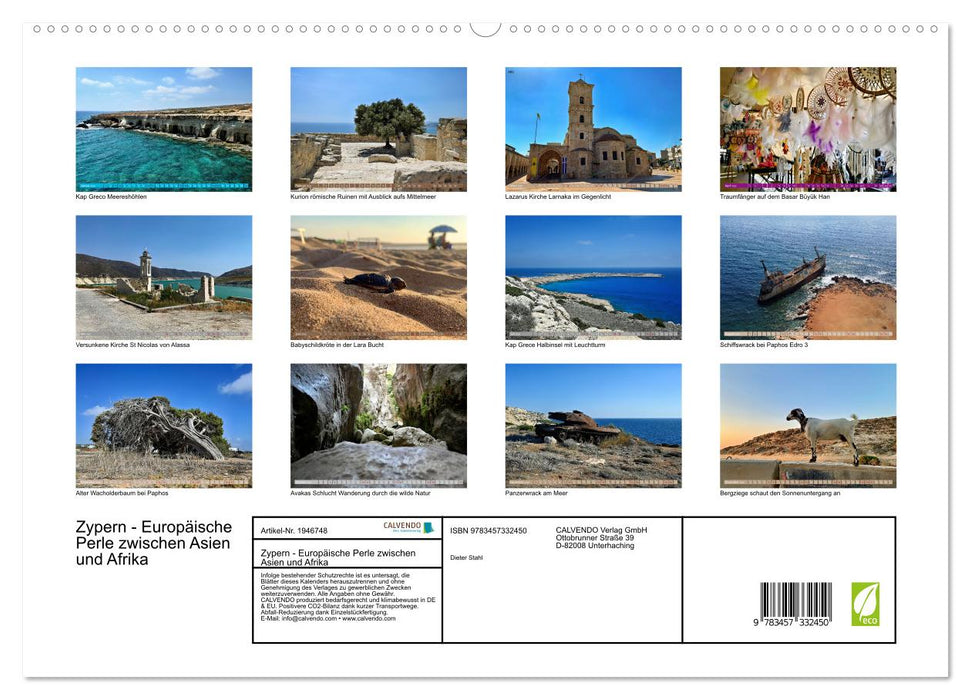Image resolution: width=971 pixels, height=700 pixels.
Task: Select the Kap Greco Meereshöhlen photo
Action: (164, 128)
